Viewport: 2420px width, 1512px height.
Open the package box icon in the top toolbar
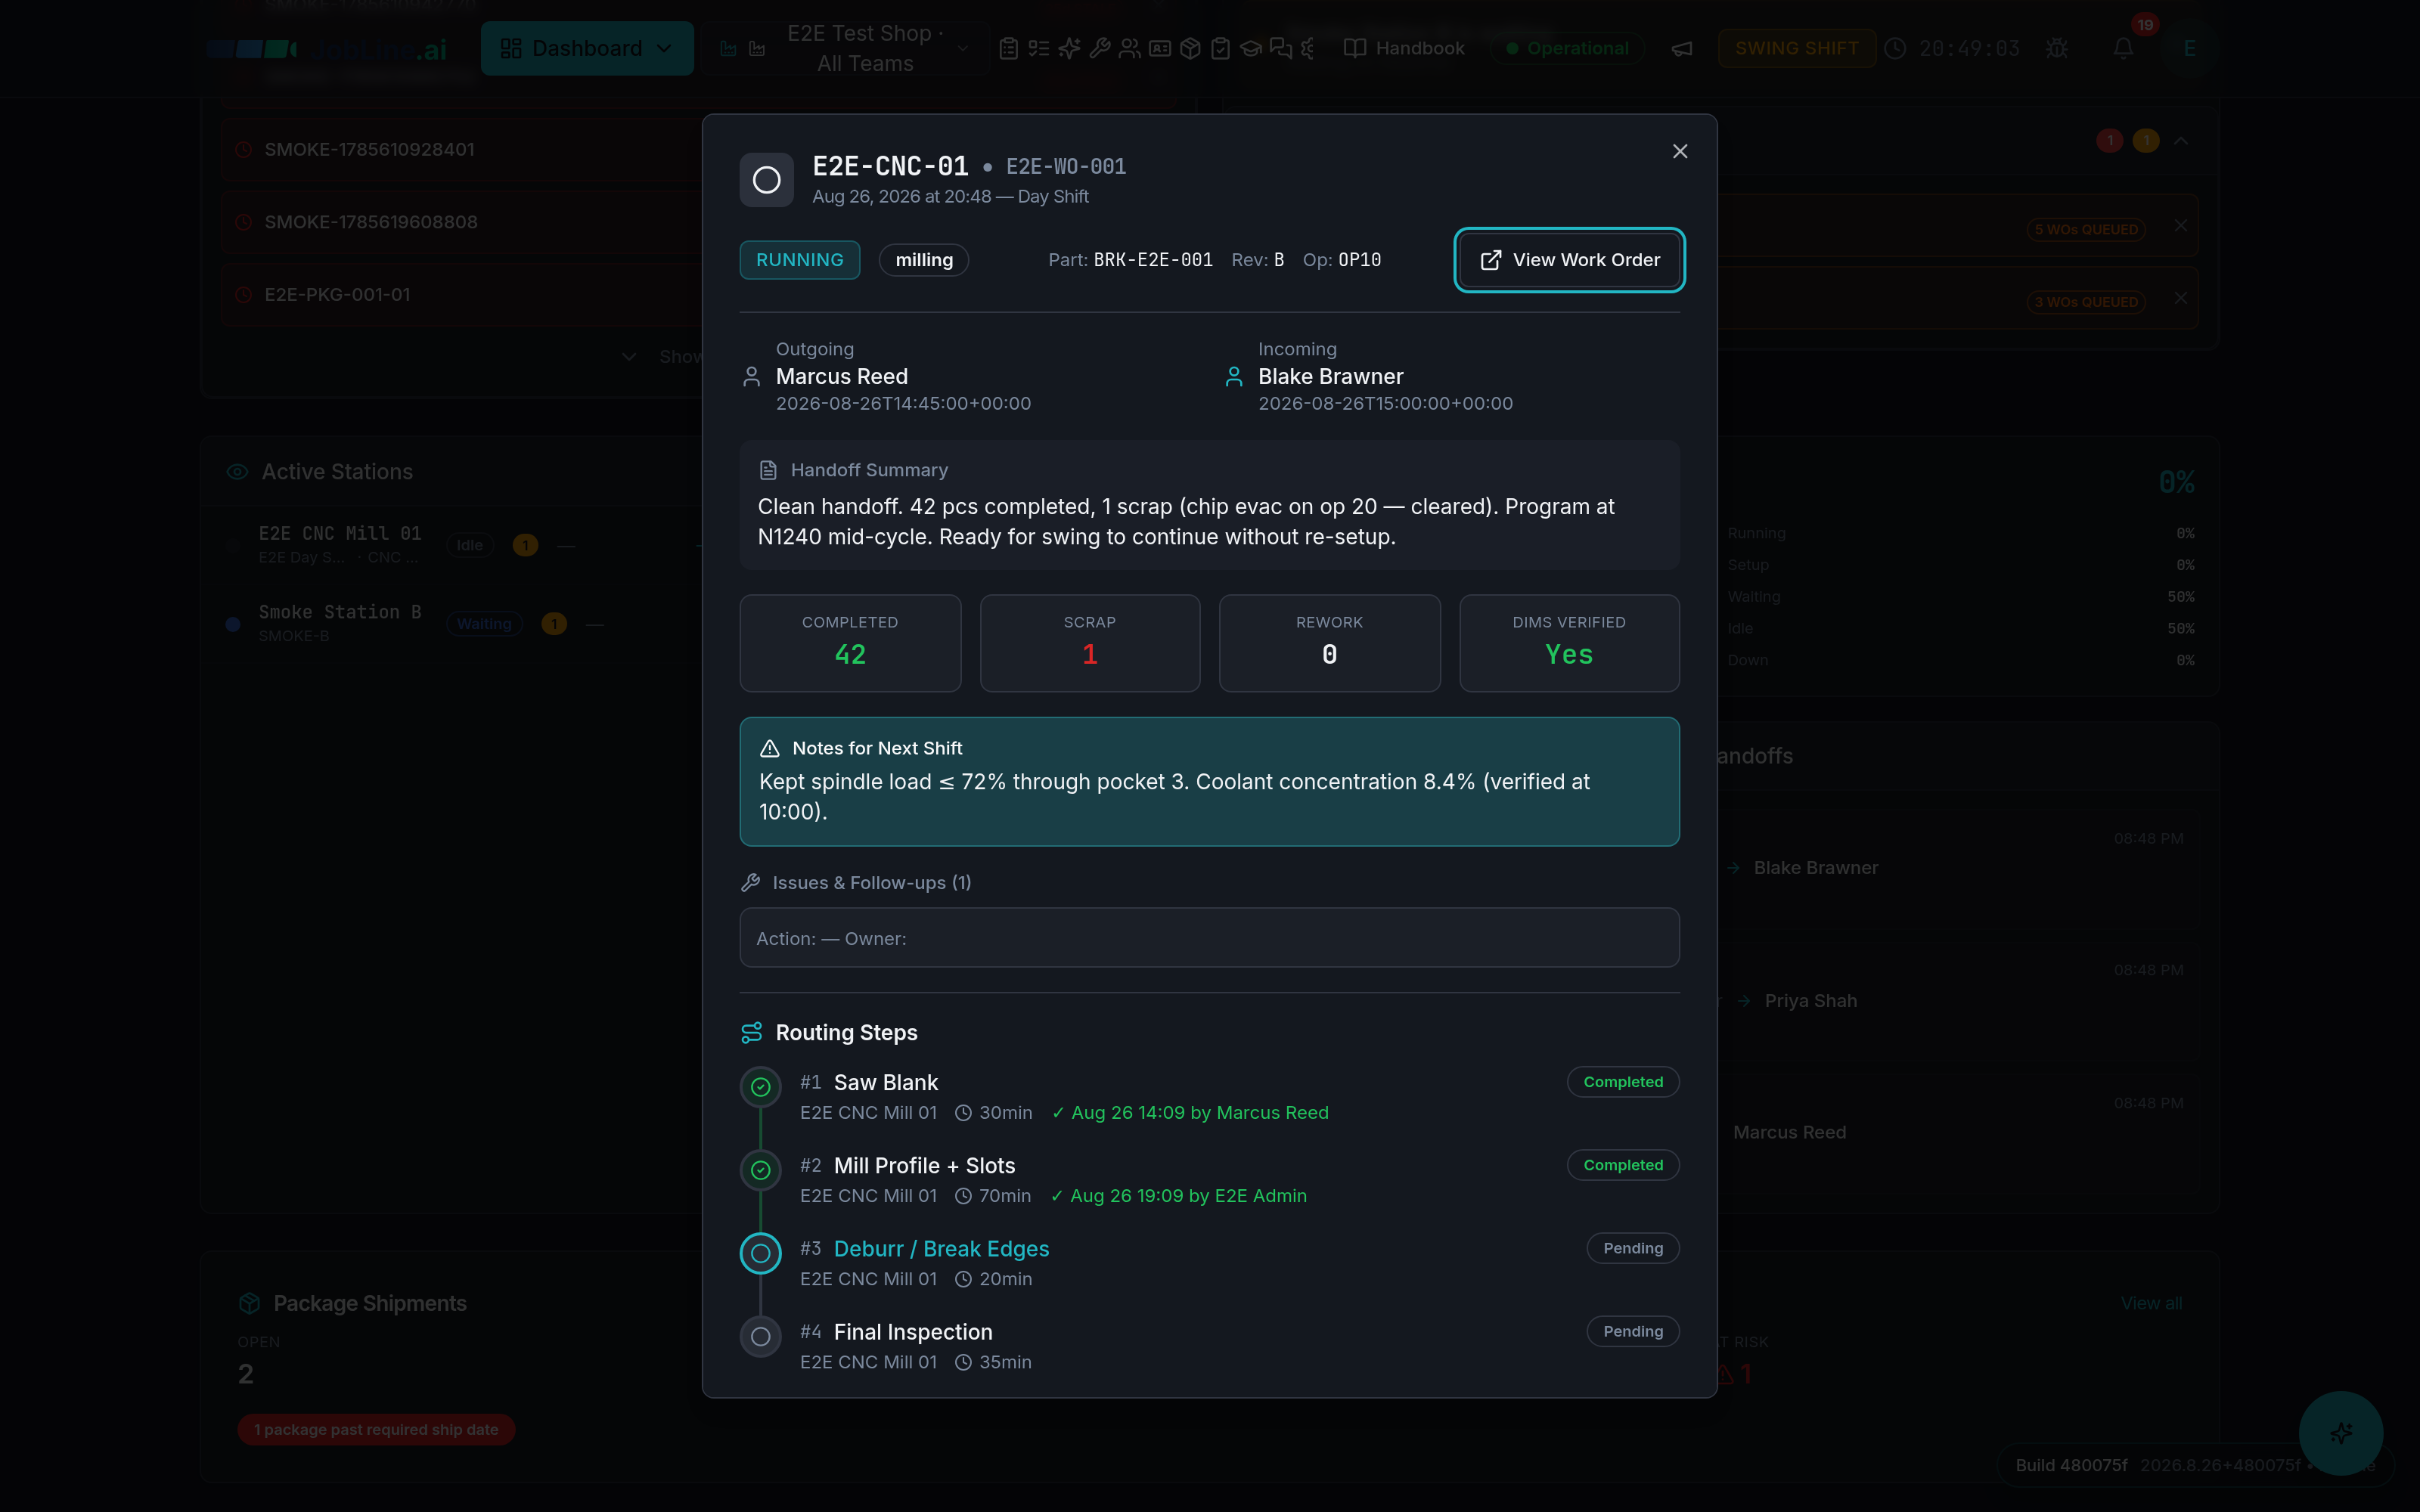point(1190,48)
